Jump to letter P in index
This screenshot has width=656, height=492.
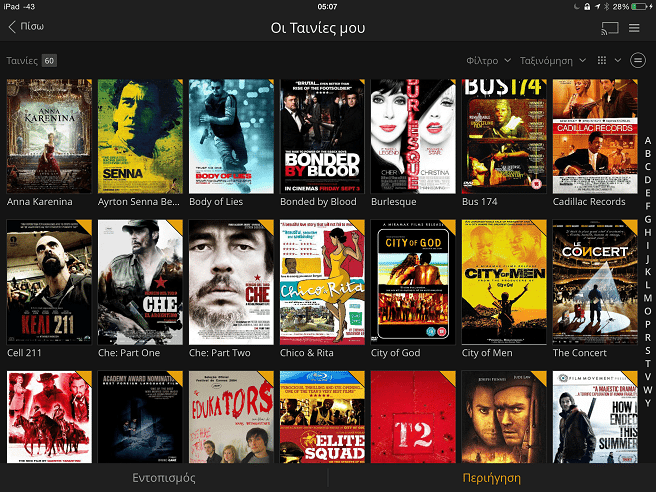(x=648, y=324)
